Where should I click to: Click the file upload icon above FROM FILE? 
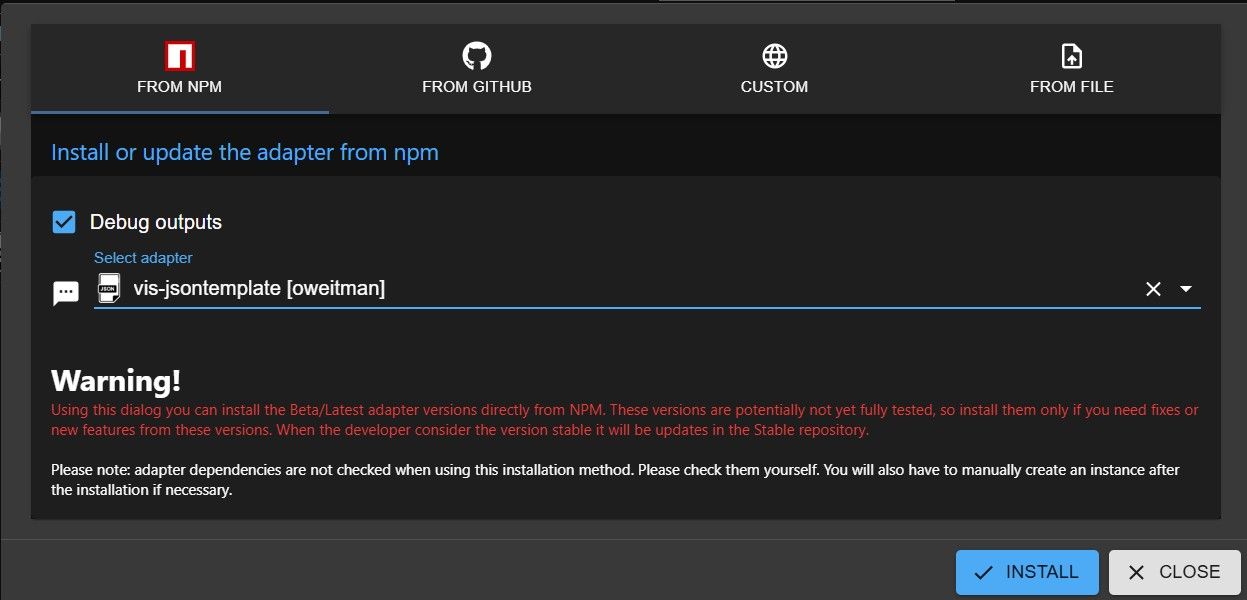[1071, 55]
